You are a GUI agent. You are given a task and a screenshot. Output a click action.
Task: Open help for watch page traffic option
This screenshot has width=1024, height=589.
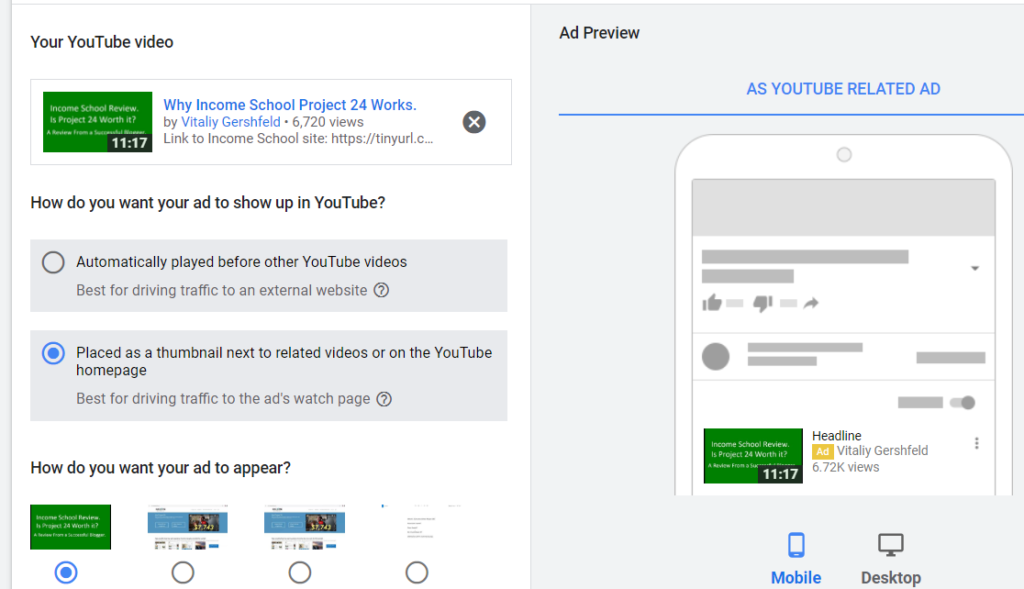pyautogui.click(x=385, y=398)
